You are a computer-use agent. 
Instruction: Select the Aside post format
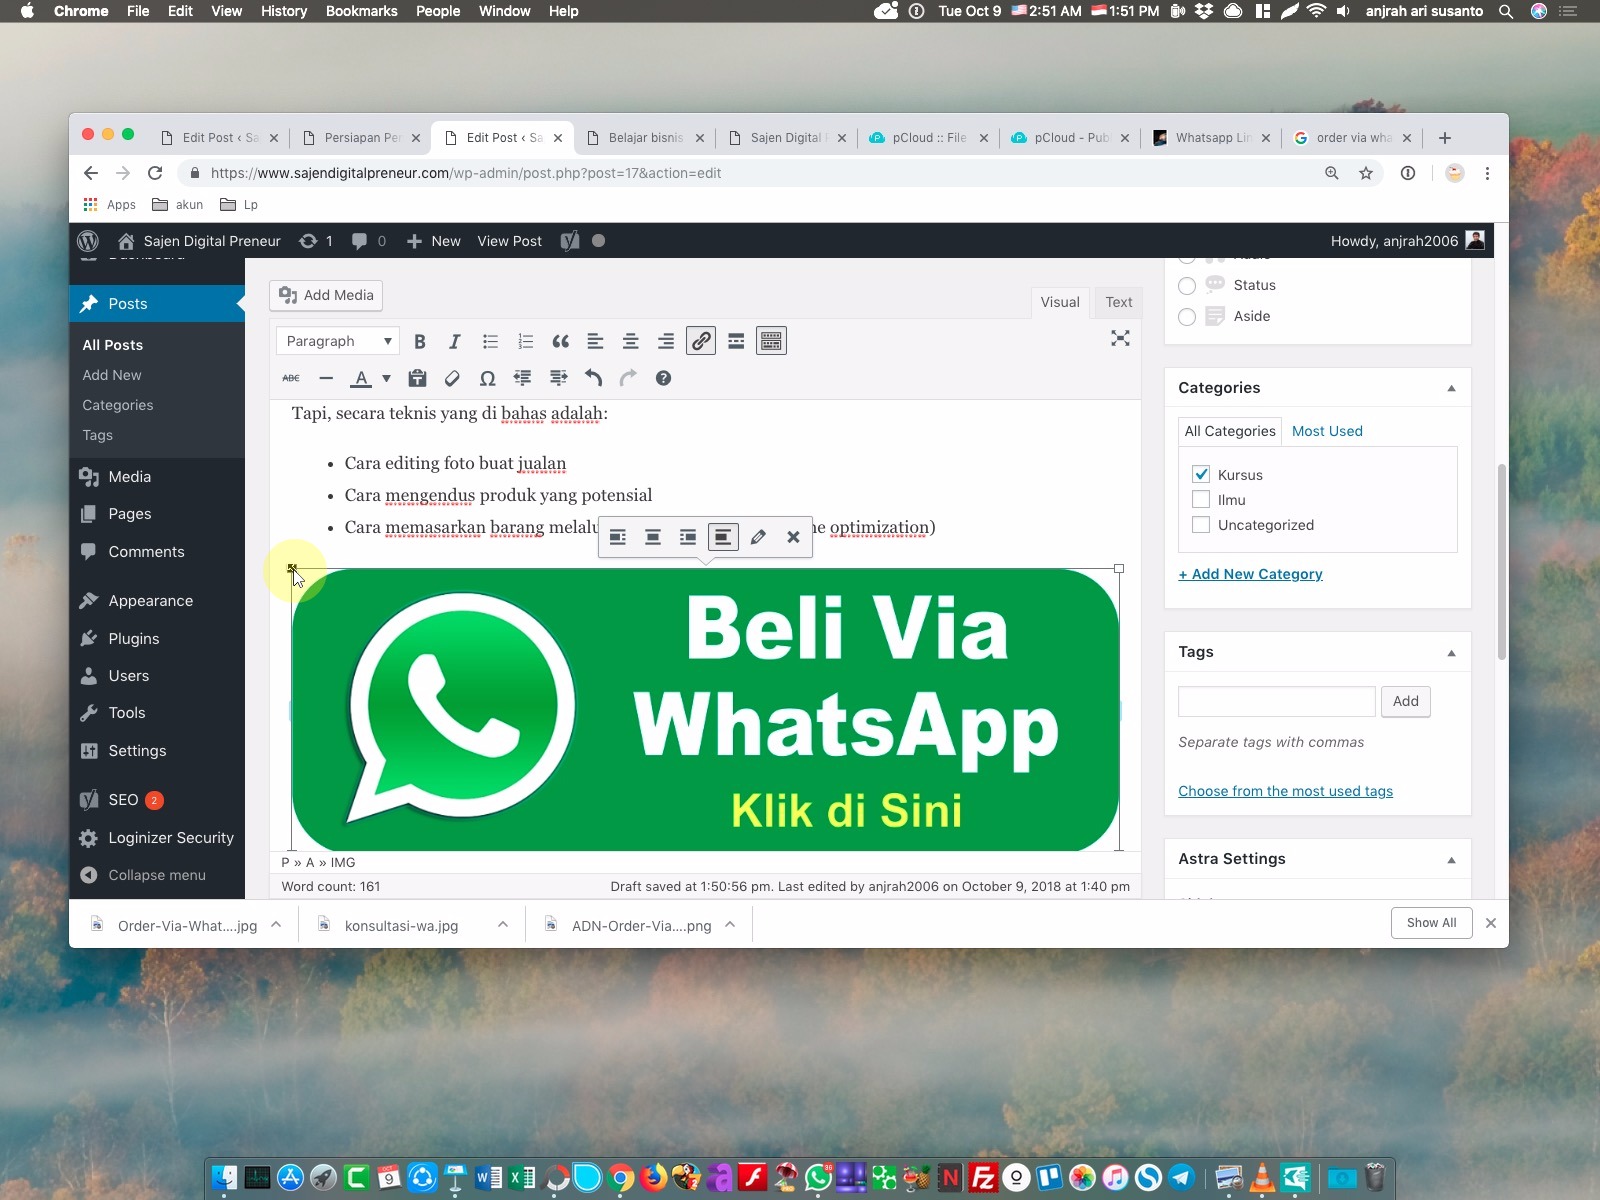click(1187, 317)
